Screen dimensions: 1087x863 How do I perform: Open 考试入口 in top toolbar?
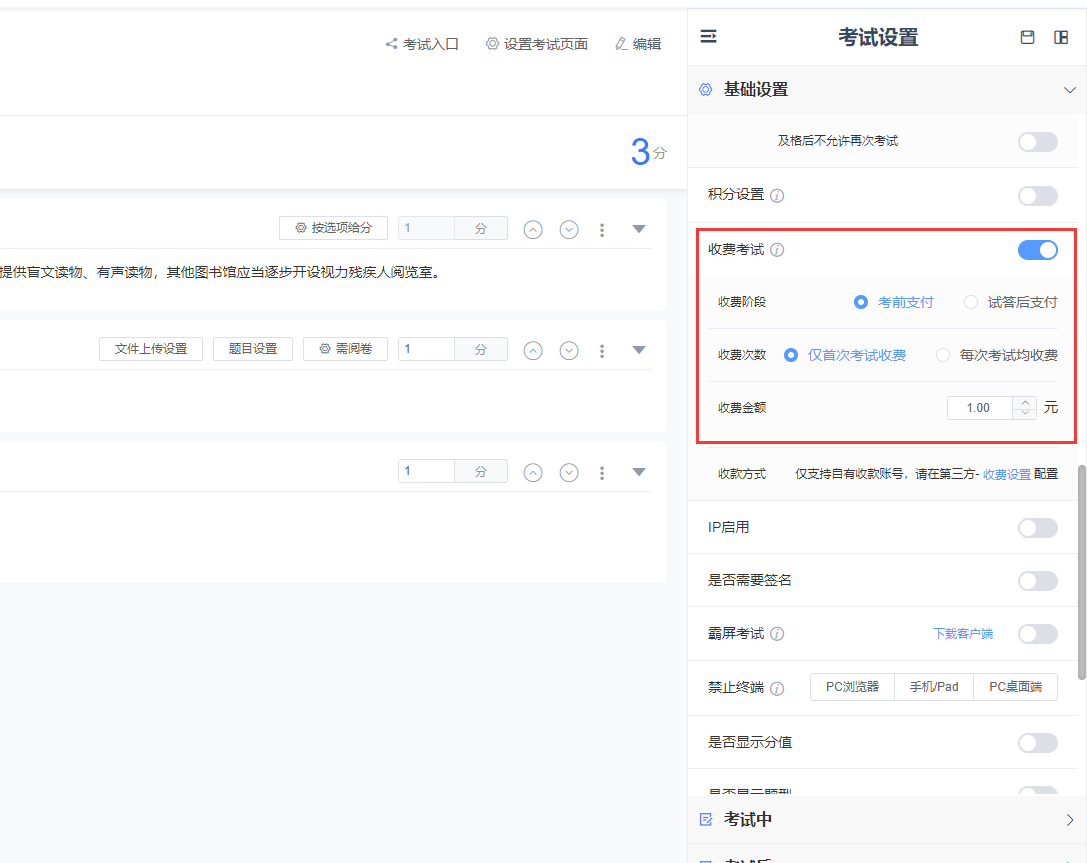pos(422,44)
